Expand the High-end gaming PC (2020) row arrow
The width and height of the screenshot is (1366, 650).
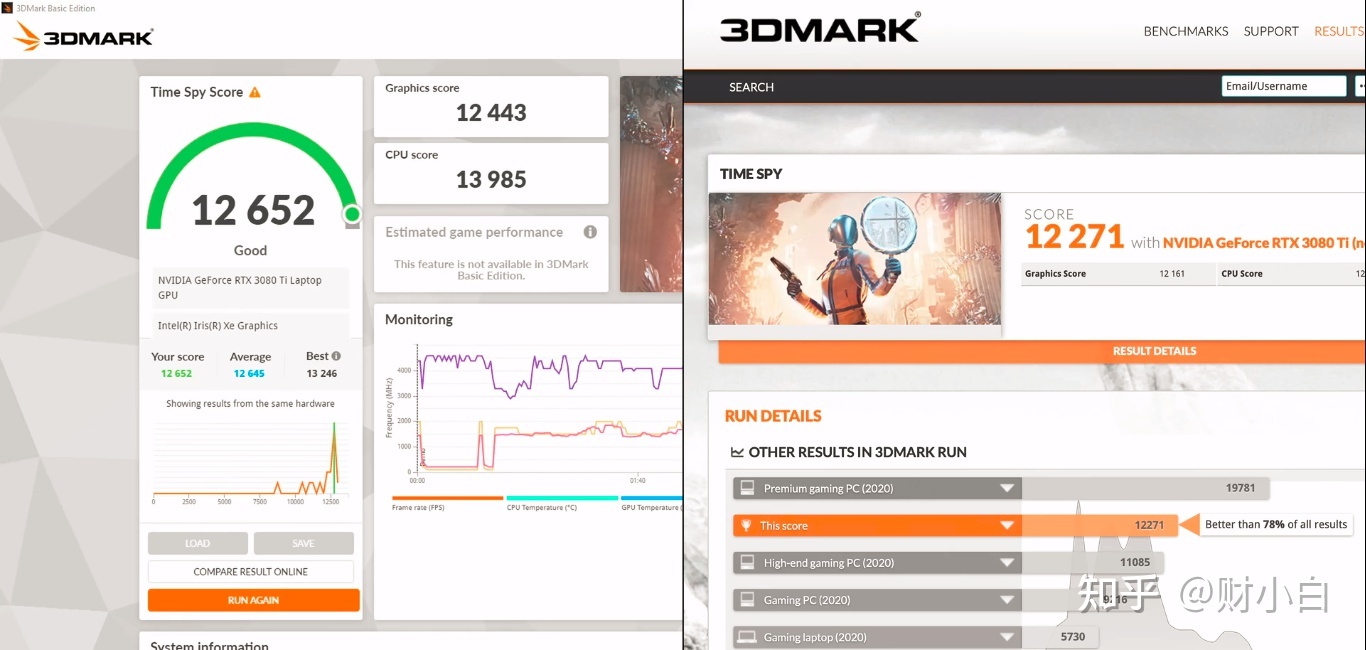coord(1007,563)
